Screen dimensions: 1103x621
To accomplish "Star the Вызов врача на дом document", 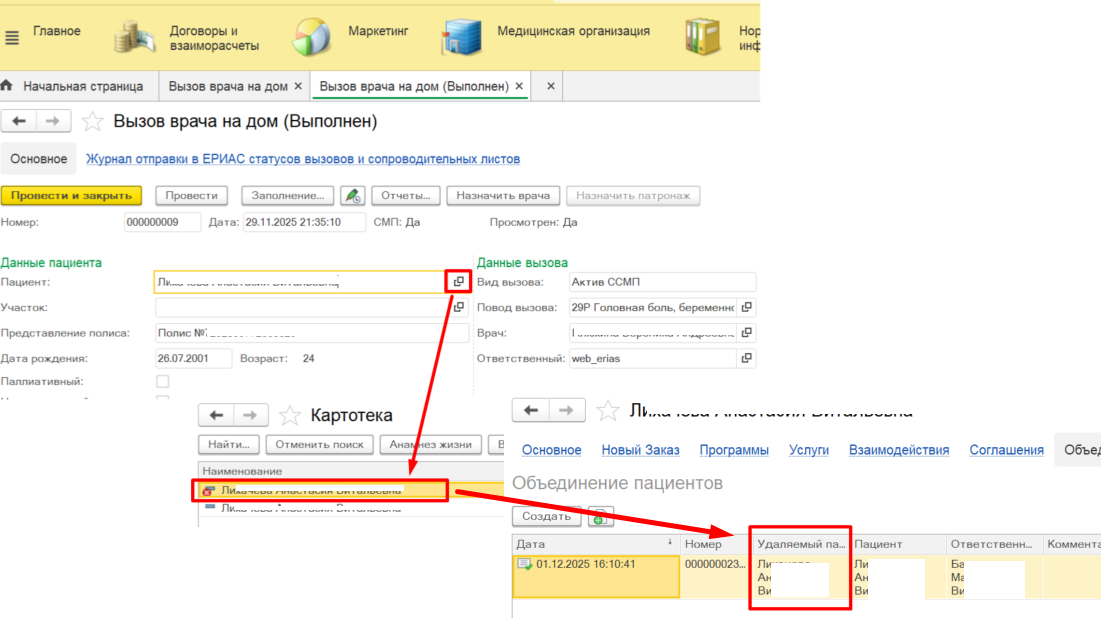I will pyautogui.click(x=92, y=122).
